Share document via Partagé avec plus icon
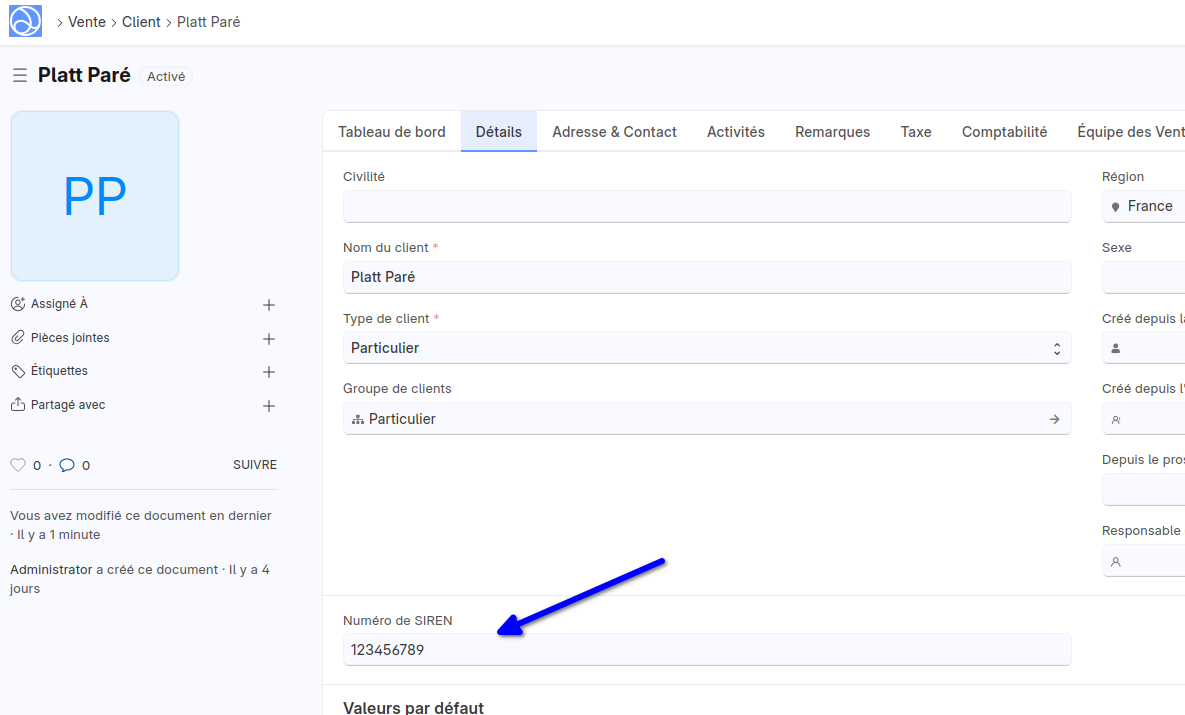 (x=268, y=406)
